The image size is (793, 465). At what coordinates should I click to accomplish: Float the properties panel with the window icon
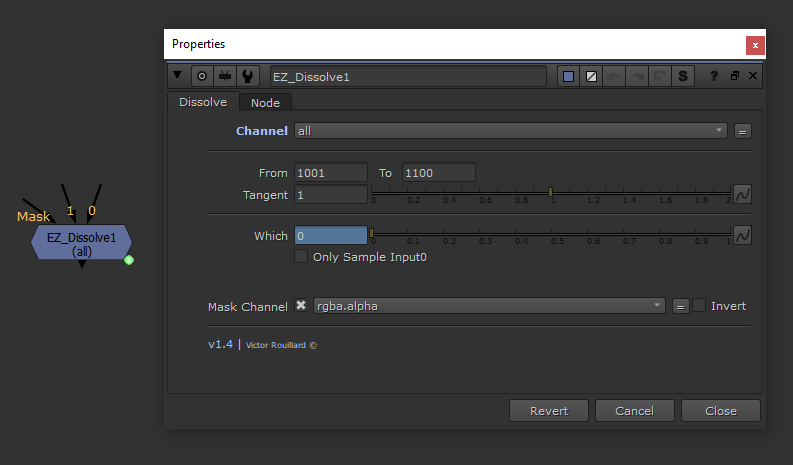coord(734,76)
